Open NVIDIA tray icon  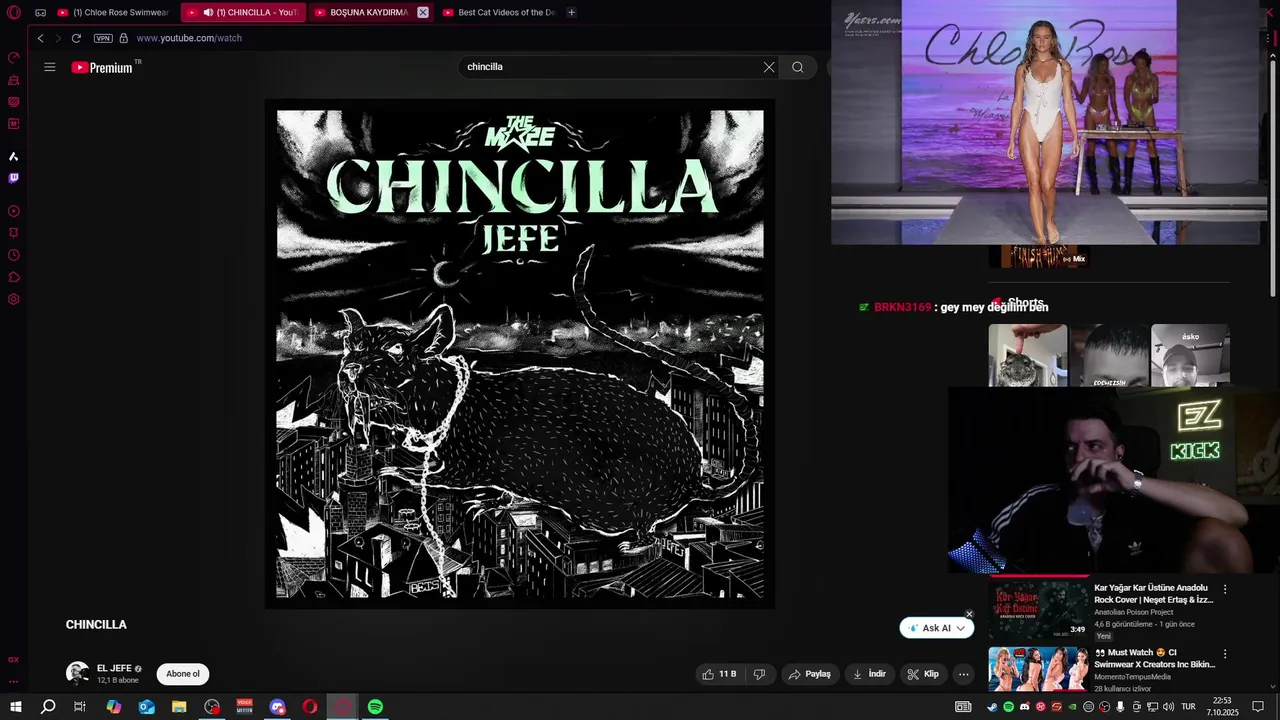click(1073, 707)
